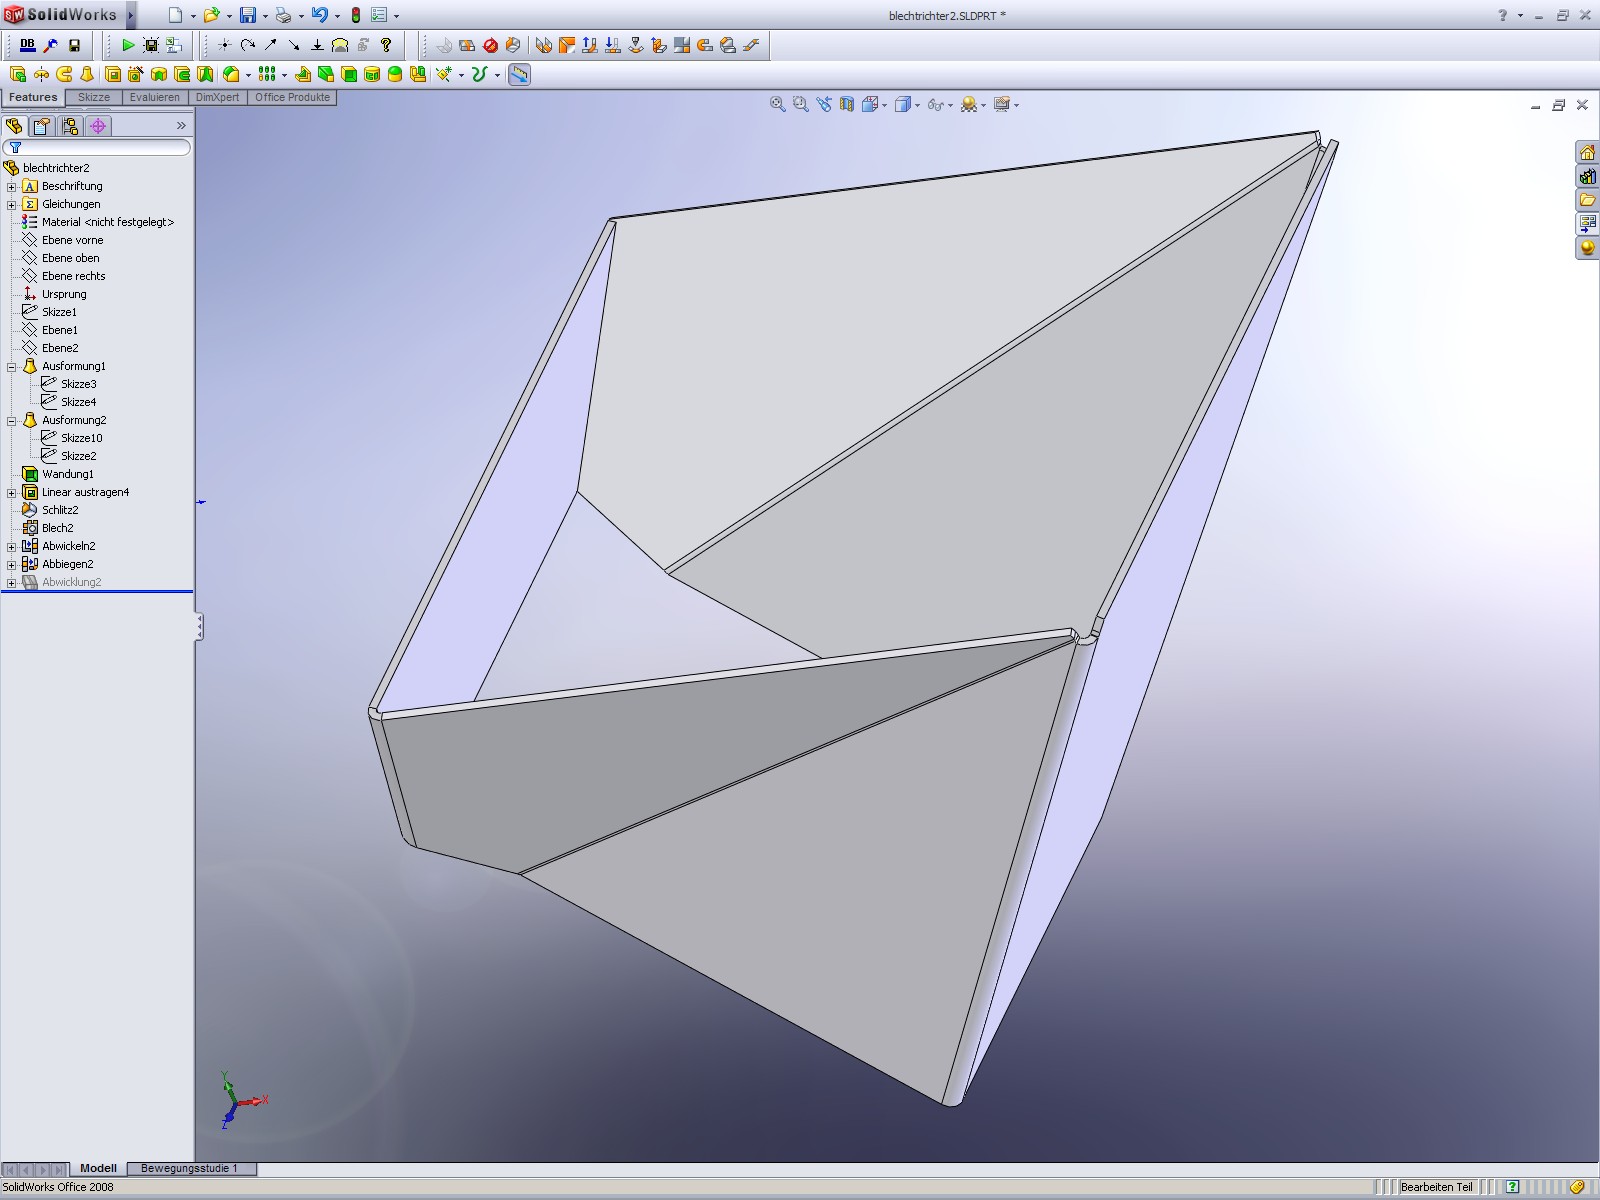Select the Skizze10 tree item
Viewport: 1600px width, 1200px height.
[81, 438]
